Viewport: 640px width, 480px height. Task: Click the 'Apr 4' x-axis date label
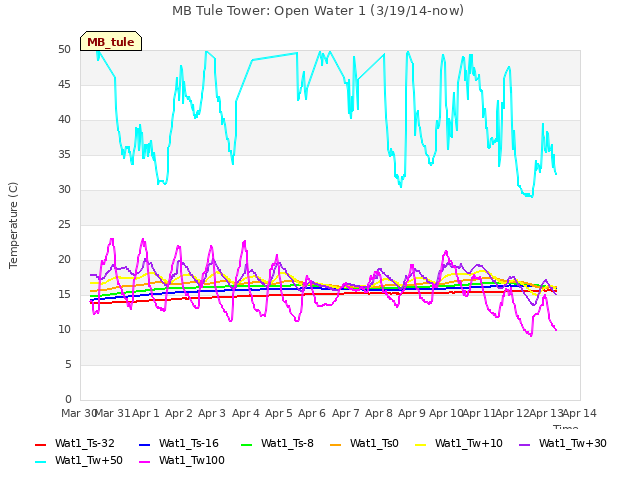click(x=246, y=413)
